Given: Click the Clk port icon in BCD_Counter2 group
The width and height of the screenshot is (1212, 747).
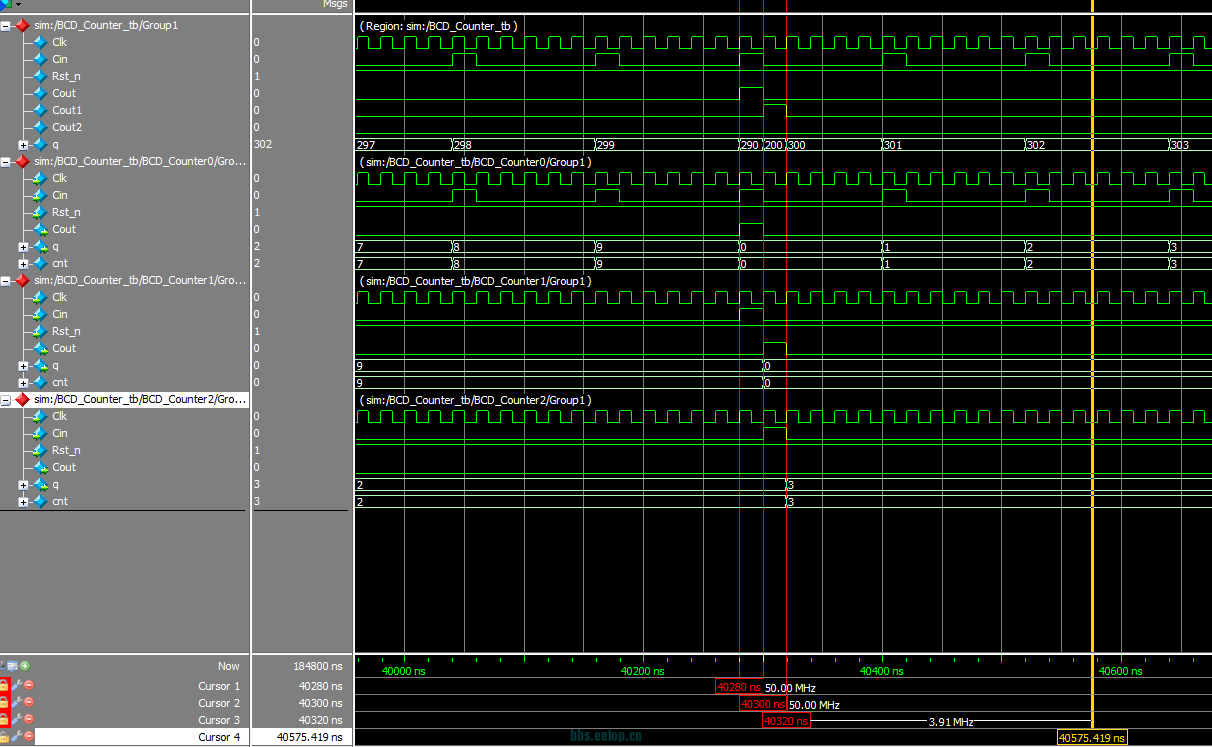Looking at the screenshot, I should pos(40,416).
